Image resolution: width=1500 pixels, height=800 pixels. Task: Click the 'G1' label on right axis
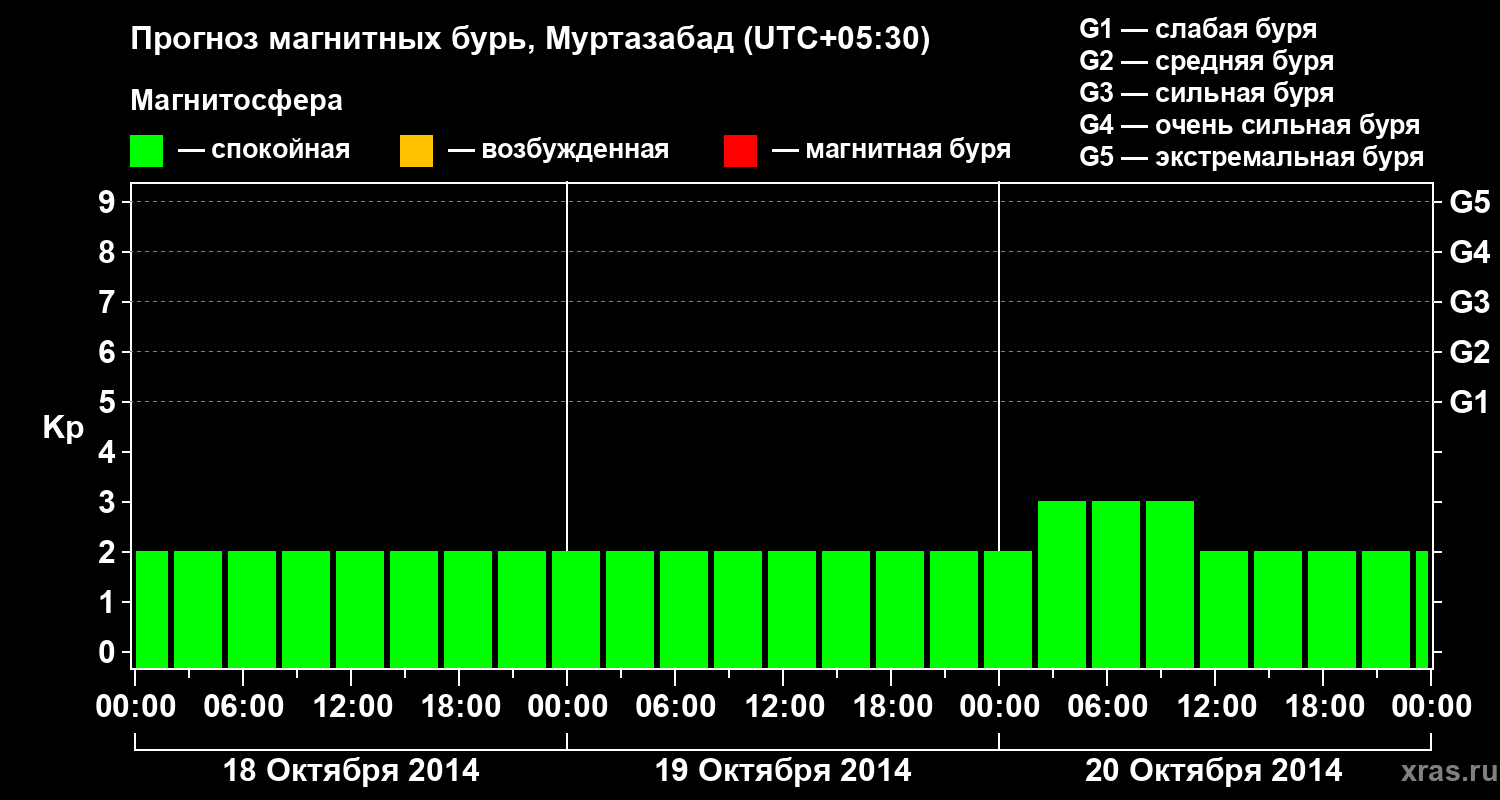coord(1469,402)
